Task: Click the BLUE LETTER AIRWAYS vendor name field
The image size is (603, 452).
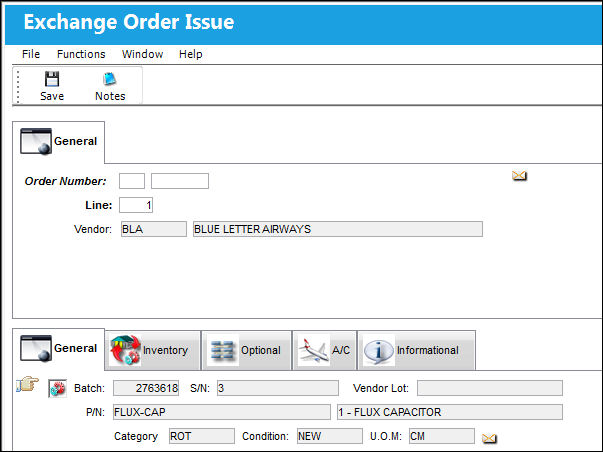Action: [338, 229]
